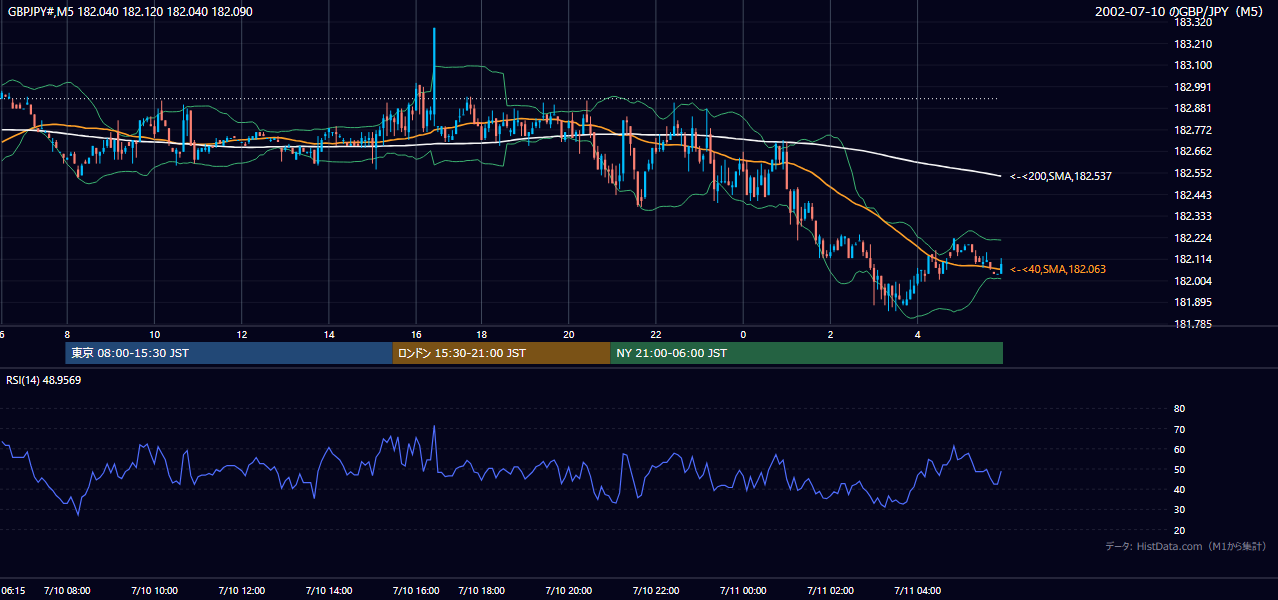
Task: Click the 181.785 price axis label
Action: (1192, 324)
